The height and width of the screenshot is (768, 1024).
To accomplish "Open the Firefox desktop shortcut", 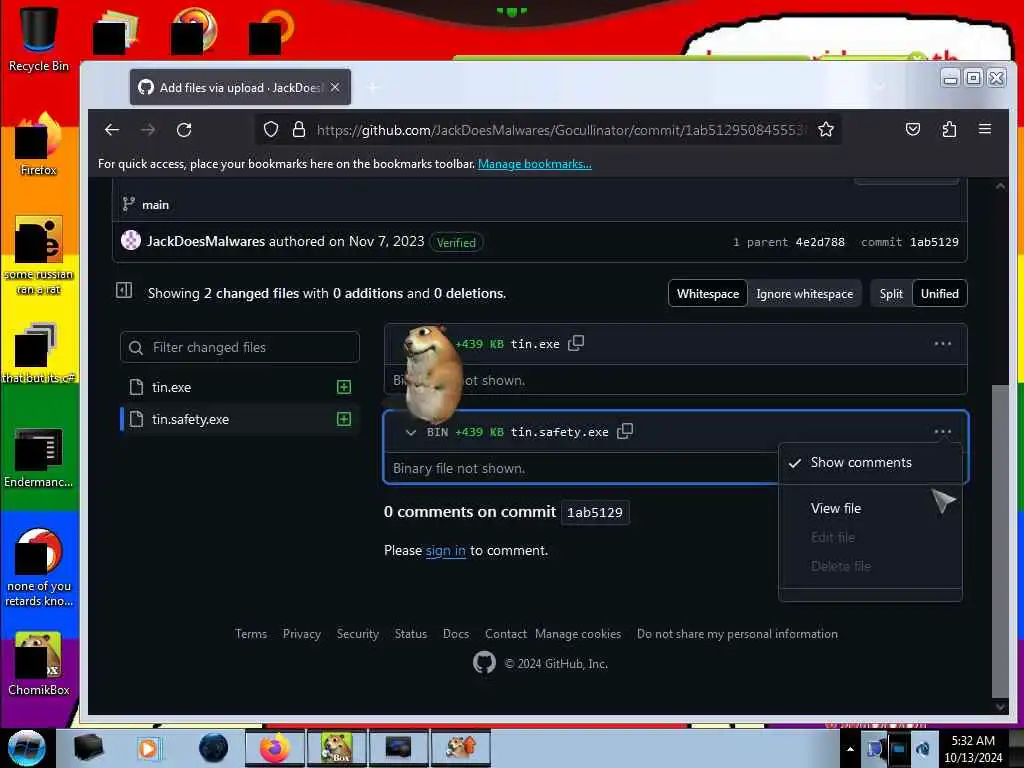I will [38, 145].
